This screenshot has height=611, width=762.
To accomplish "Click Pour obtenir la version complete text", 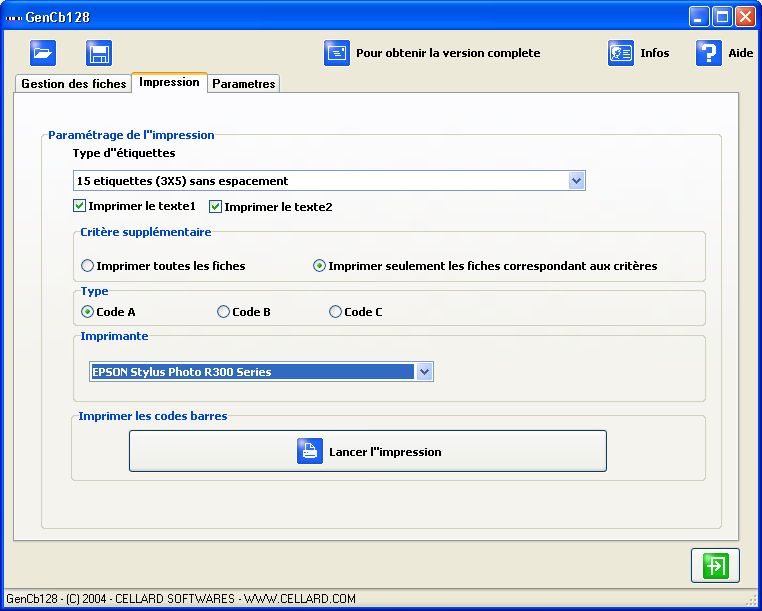I will pos(448,53).
